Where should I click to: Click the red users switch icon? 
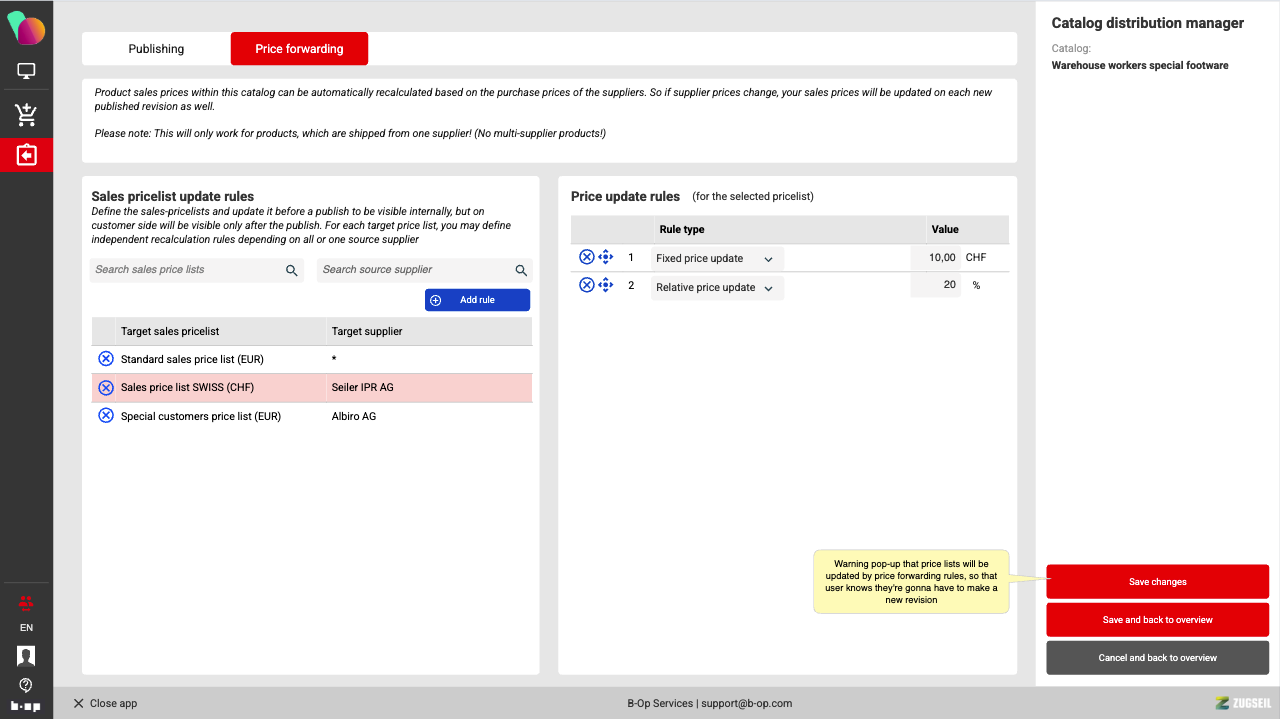[x=26, y=602]
